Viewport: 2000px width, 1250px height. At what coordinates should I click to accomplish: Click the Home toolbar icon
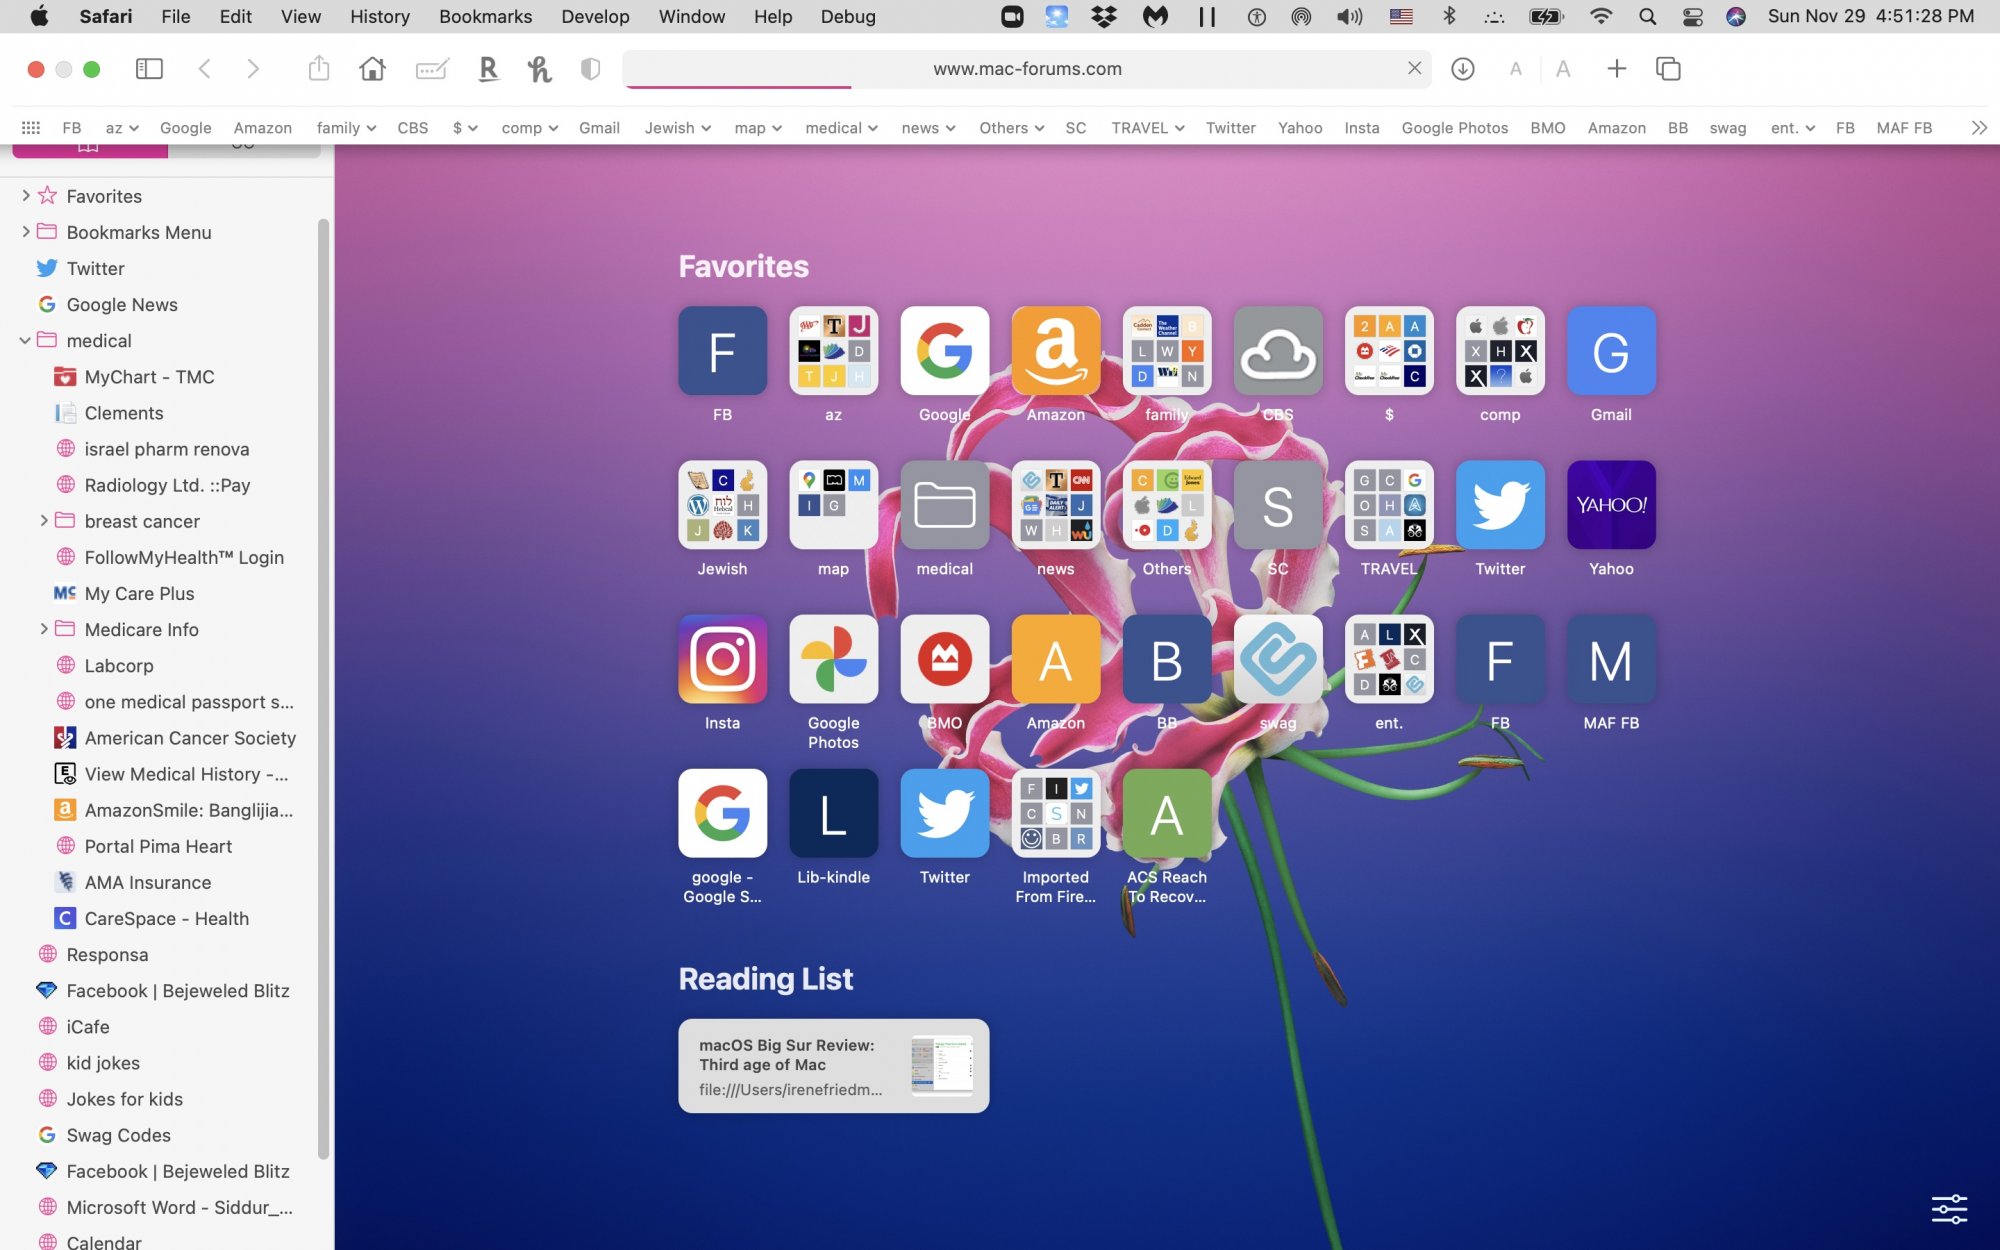372,69
